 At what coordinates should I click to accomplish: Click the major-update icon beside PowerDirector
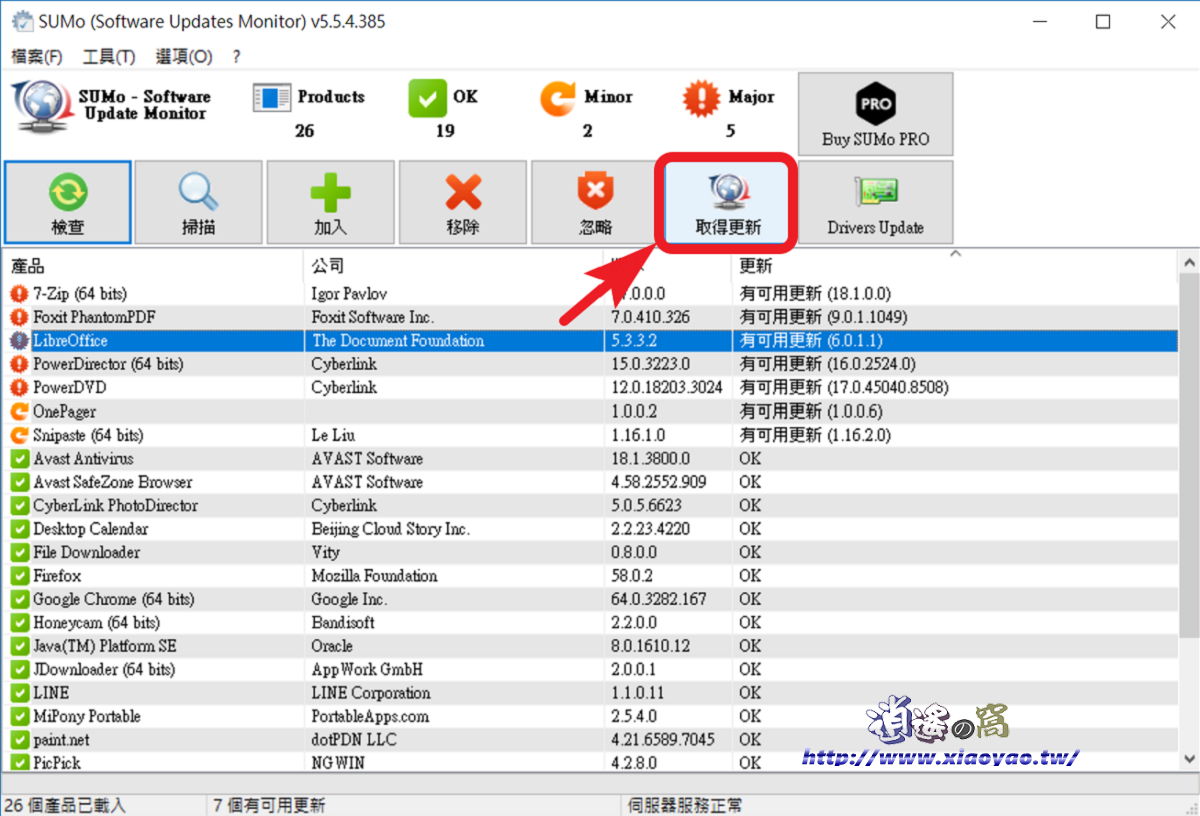[19, 364]
